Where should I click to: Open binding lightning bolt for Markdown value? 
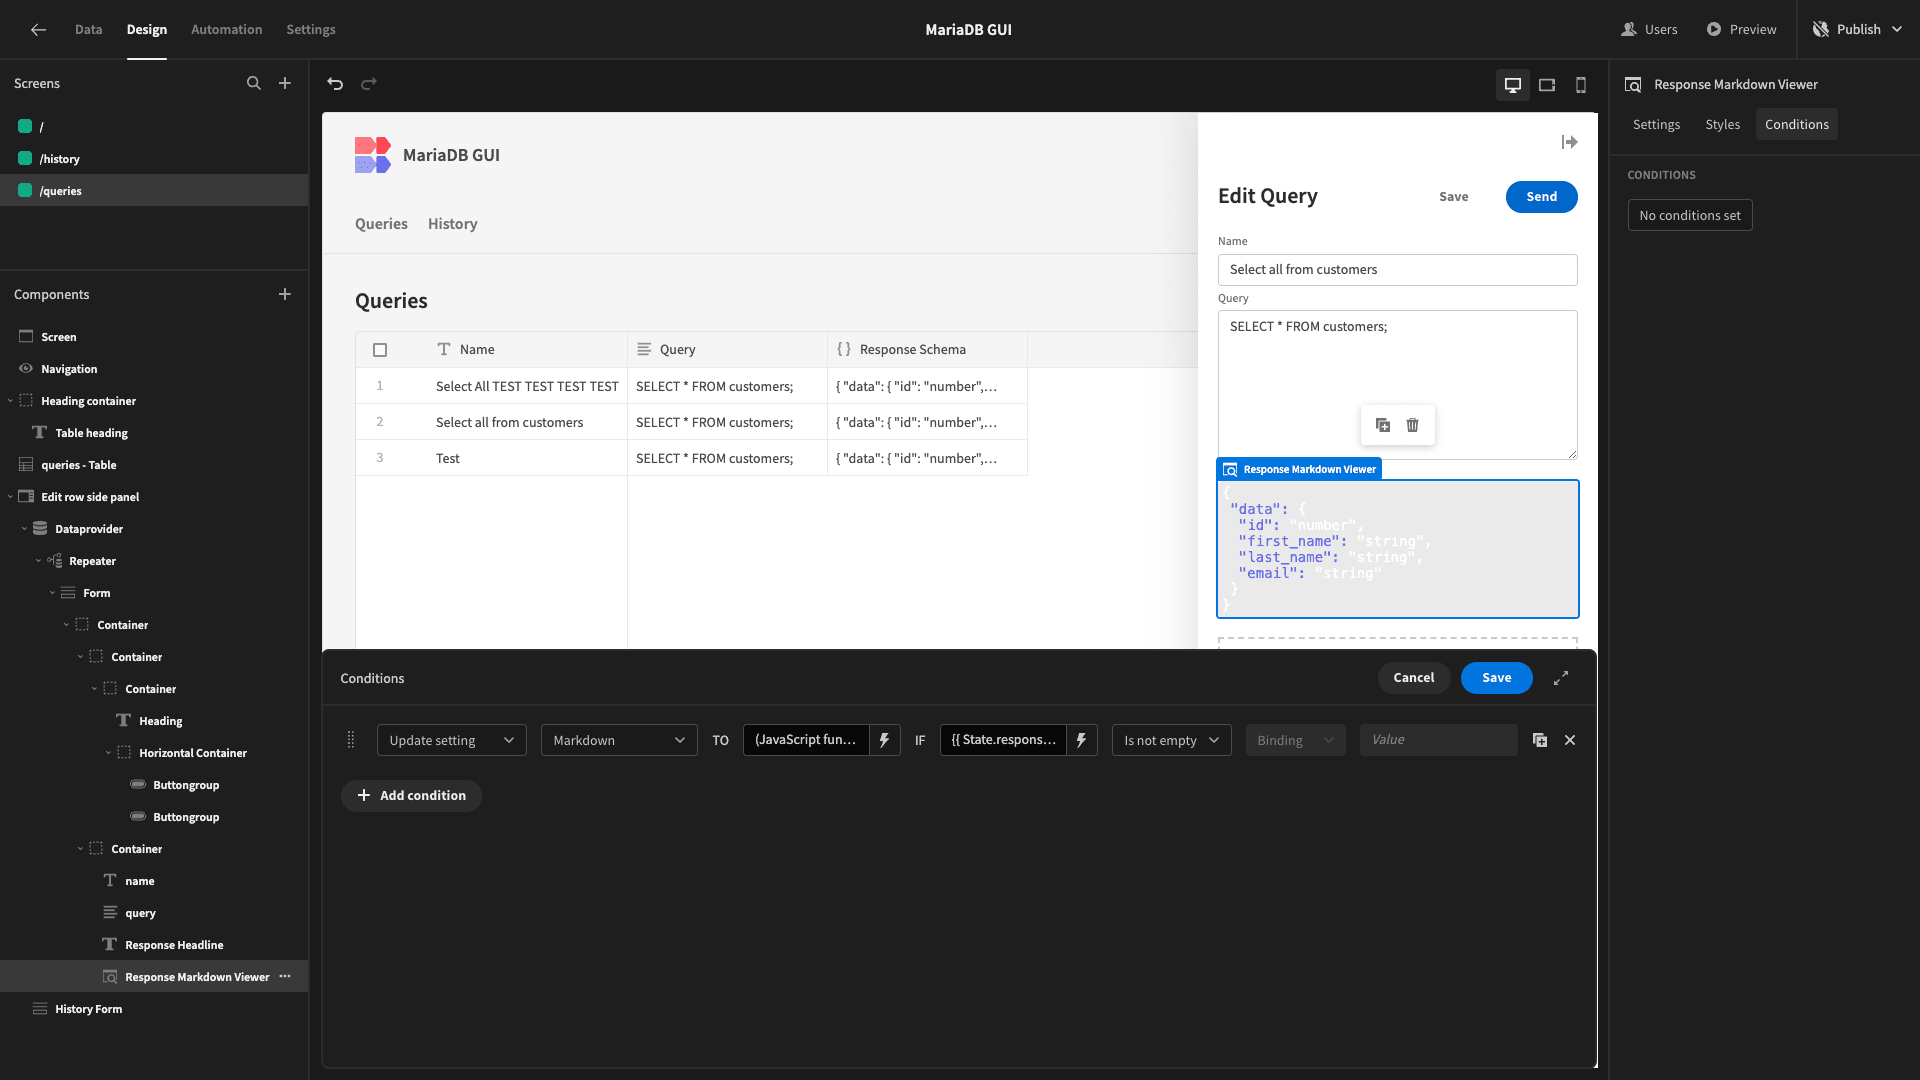tap(885, 740)
